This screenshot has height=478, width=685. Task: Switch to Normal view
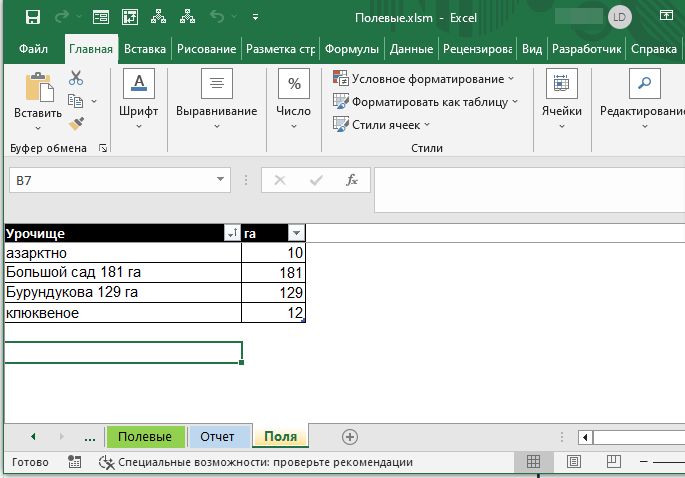tap(533, 461)
